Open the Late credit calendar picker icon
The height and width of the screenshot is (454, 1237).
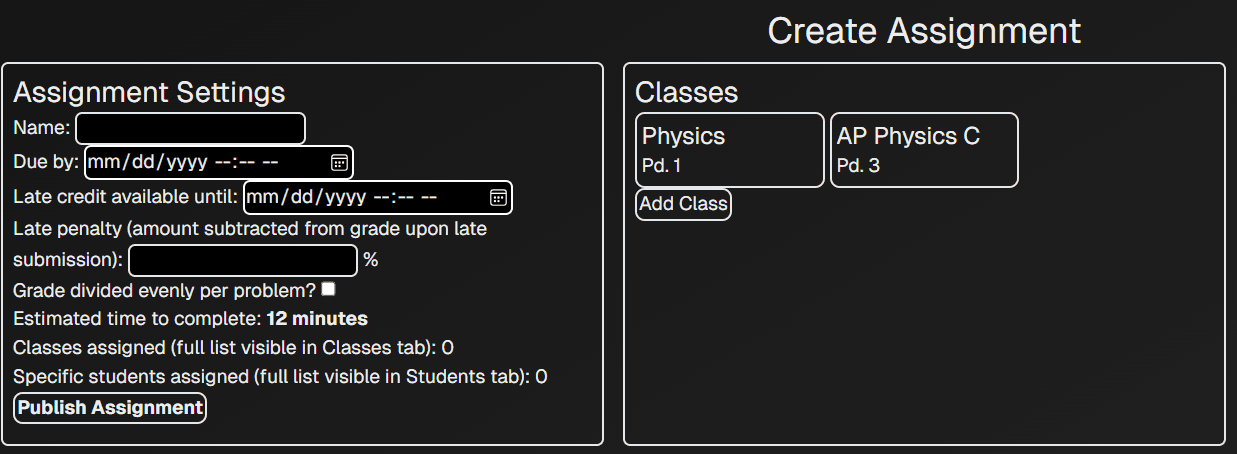click(498, 198)
